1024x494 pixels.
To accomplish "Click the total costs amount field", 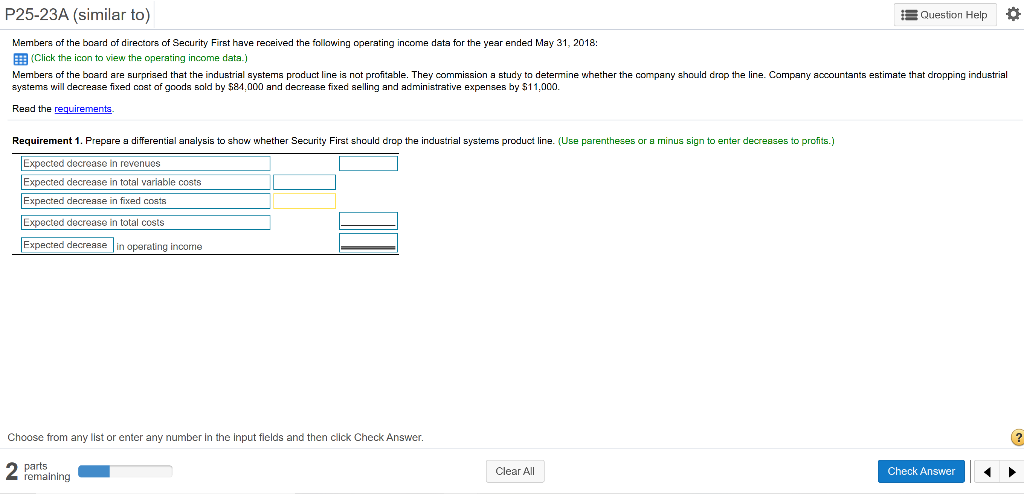I will 368,221.
